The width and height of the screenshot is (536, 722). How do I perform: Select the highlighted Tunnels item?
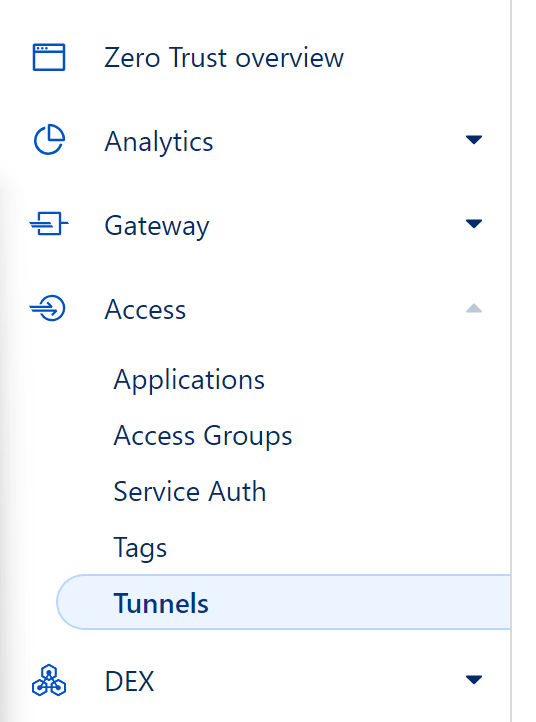(x=283, y=602)
